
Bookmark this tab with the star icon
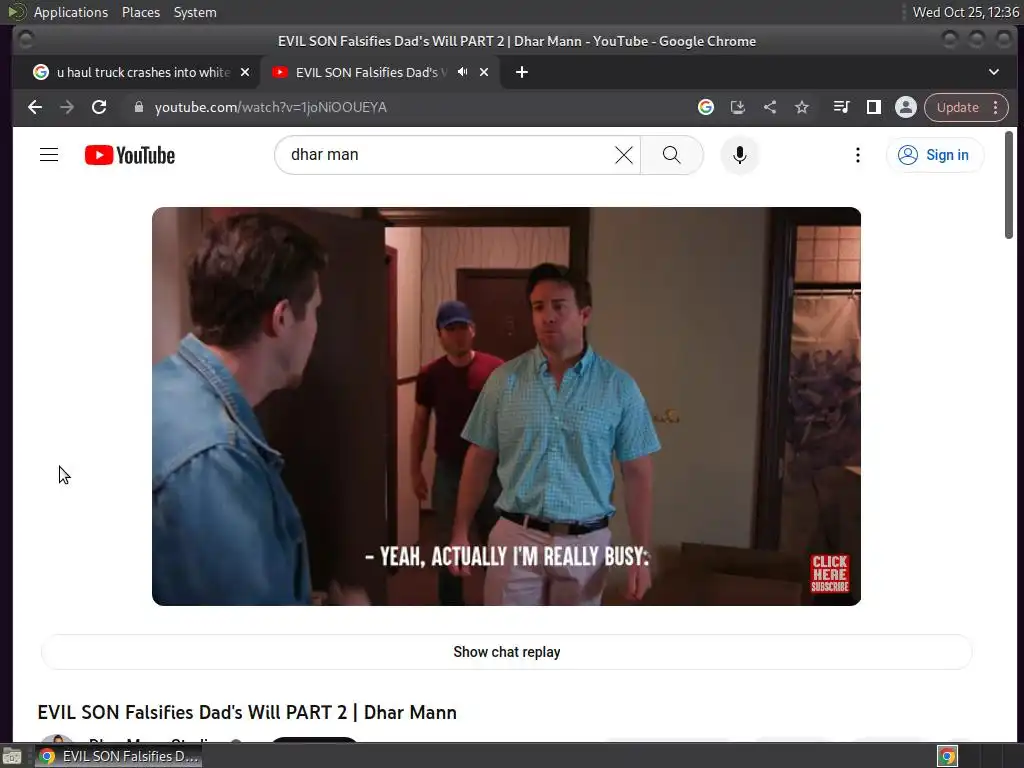pyautogui.click(x=802, y=107)
